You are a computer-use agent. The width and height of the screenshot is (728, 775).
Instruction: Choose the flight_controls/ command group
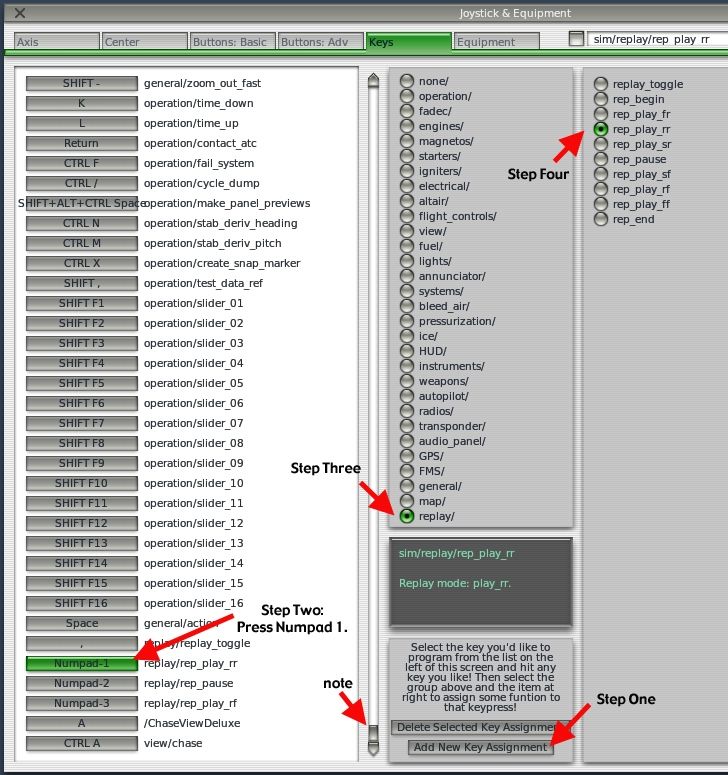point(407,216)
